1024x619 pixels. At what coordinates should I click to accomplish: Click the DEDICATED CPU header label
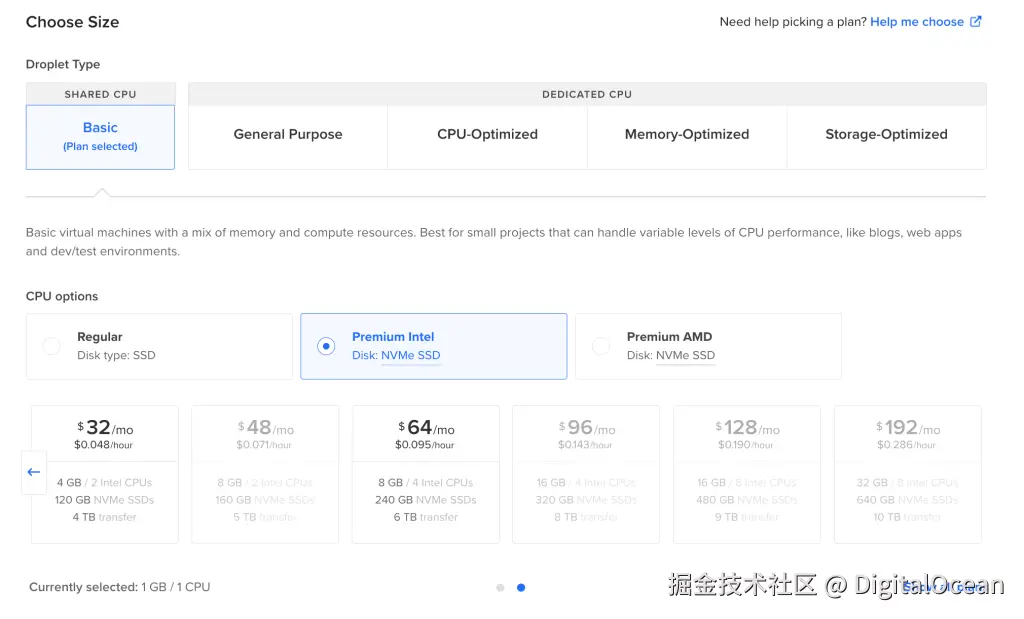click(587, 94)
